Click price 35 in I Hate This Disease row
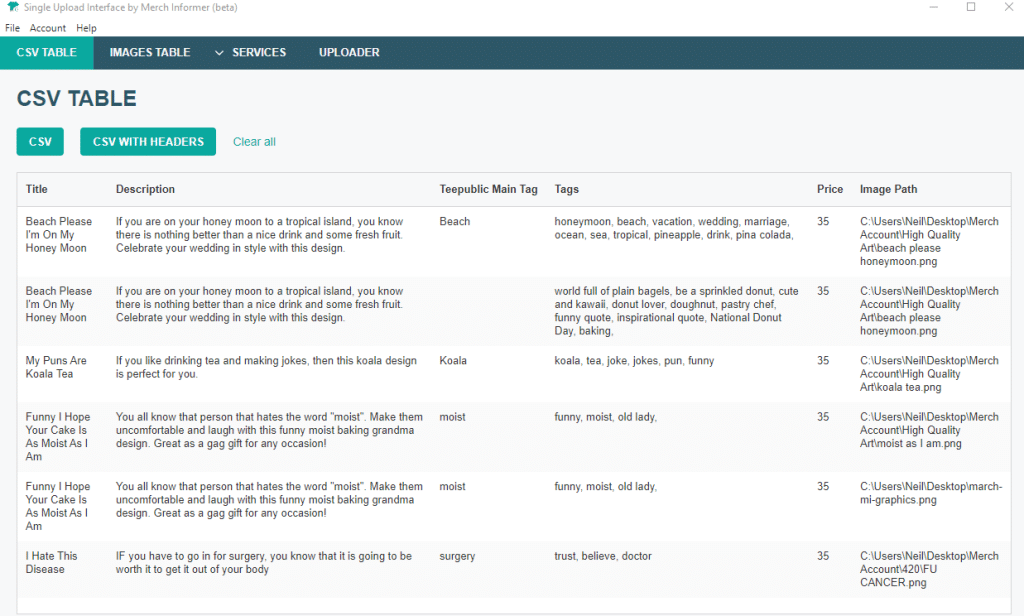 [823, 556]
